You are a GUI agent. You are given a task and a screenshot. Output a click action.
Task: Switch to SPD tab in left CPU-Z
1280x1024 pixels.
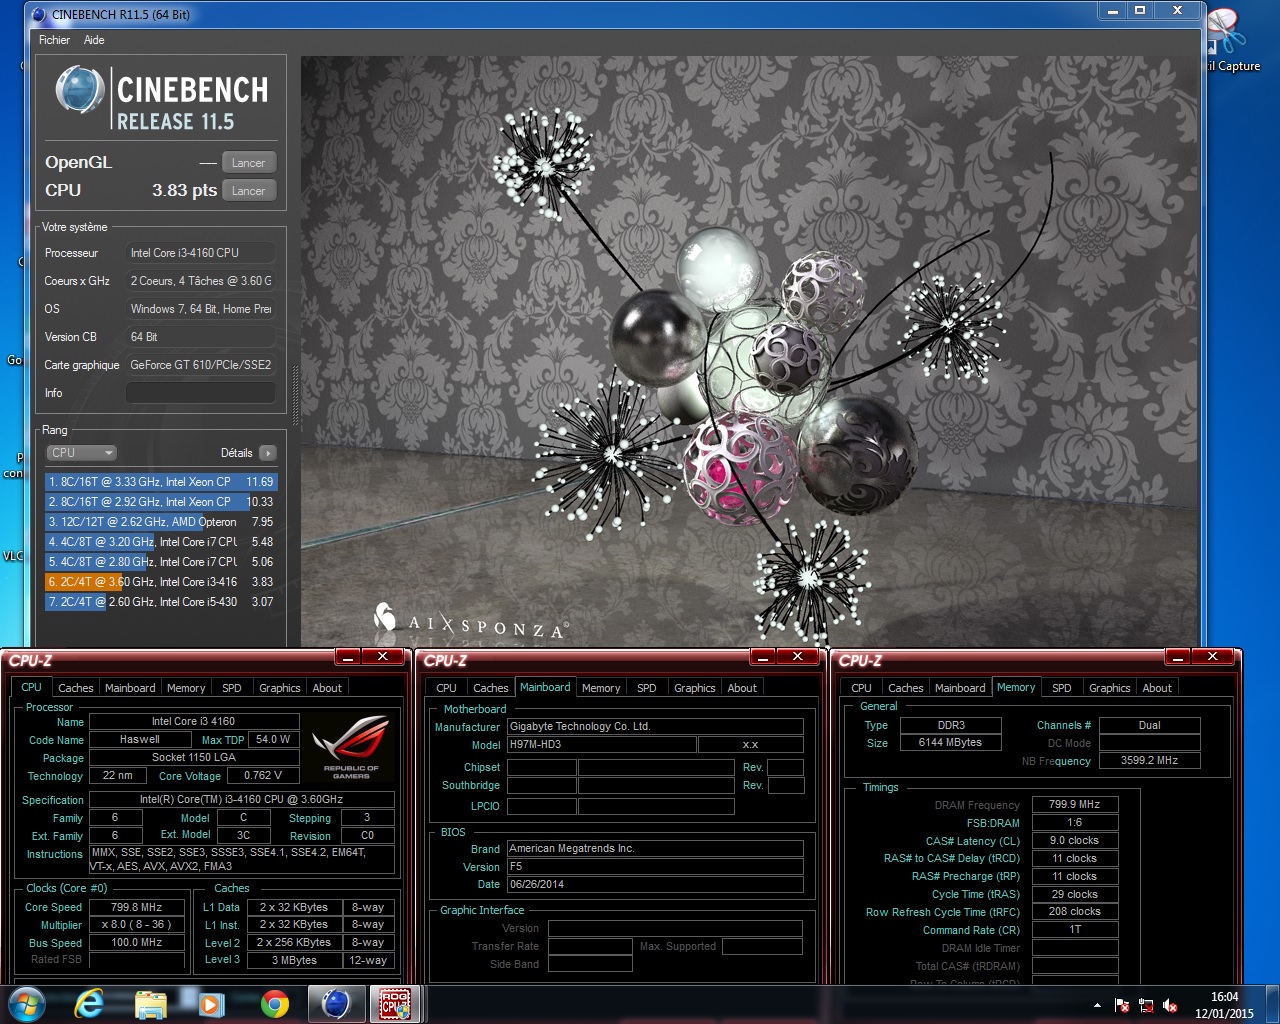click(x=232, y=688)
